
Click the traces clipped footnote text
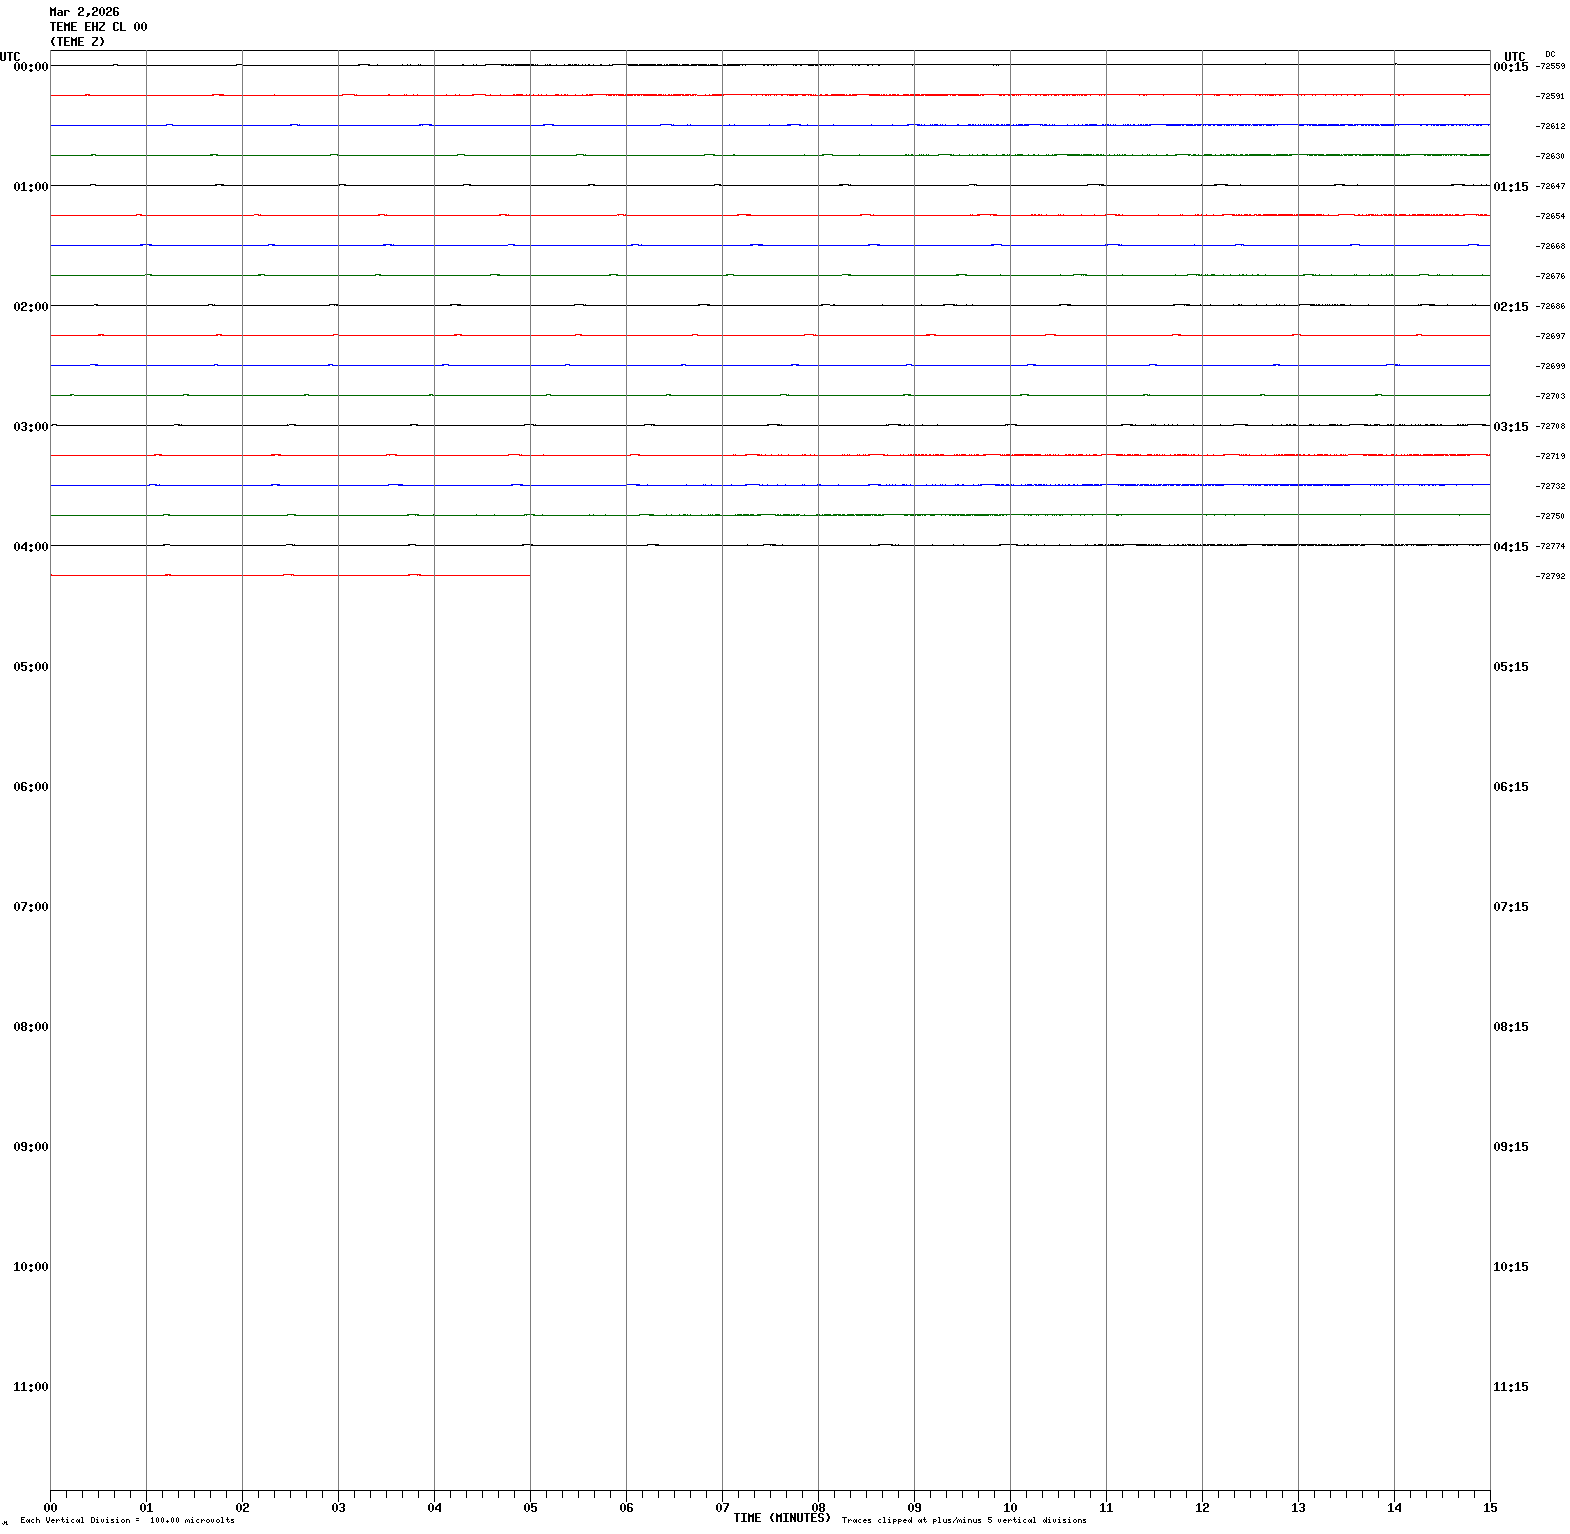(963, 1521)
